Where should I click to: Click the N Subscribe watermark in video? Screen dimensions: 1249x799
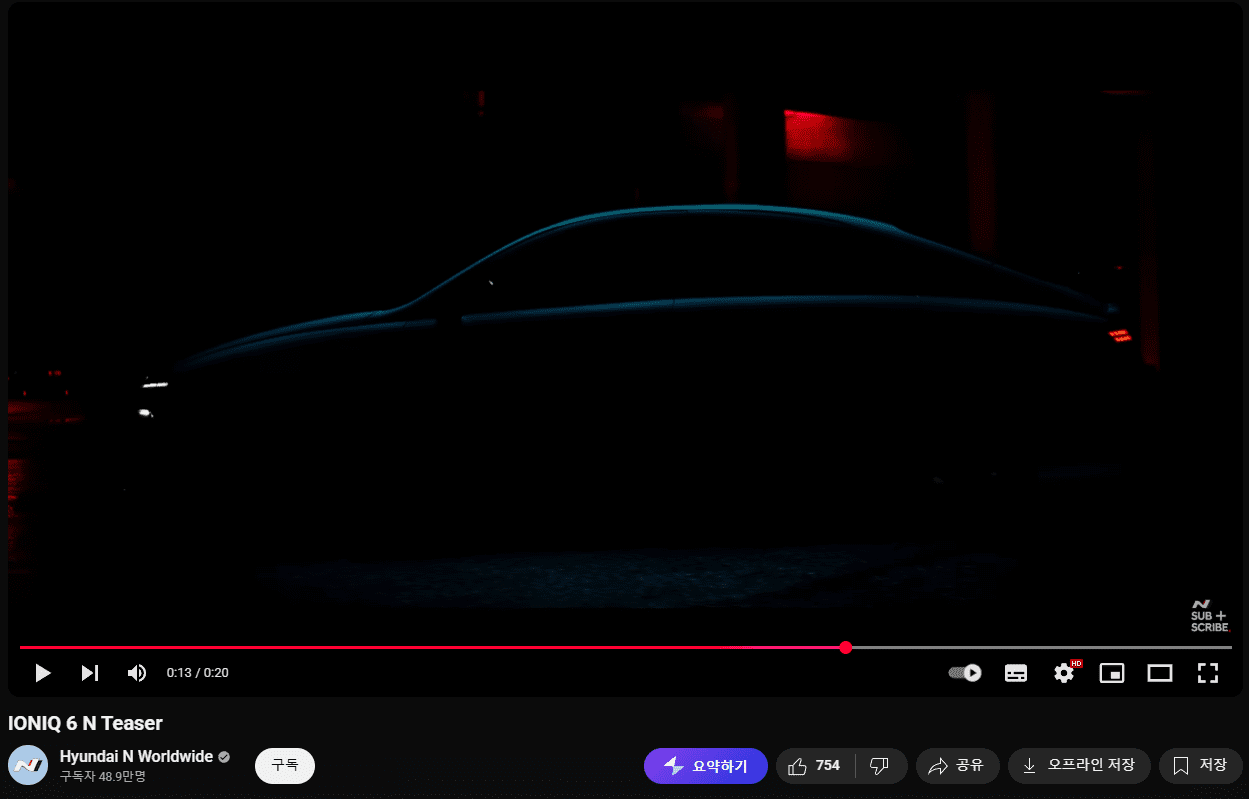(1209, 616)
